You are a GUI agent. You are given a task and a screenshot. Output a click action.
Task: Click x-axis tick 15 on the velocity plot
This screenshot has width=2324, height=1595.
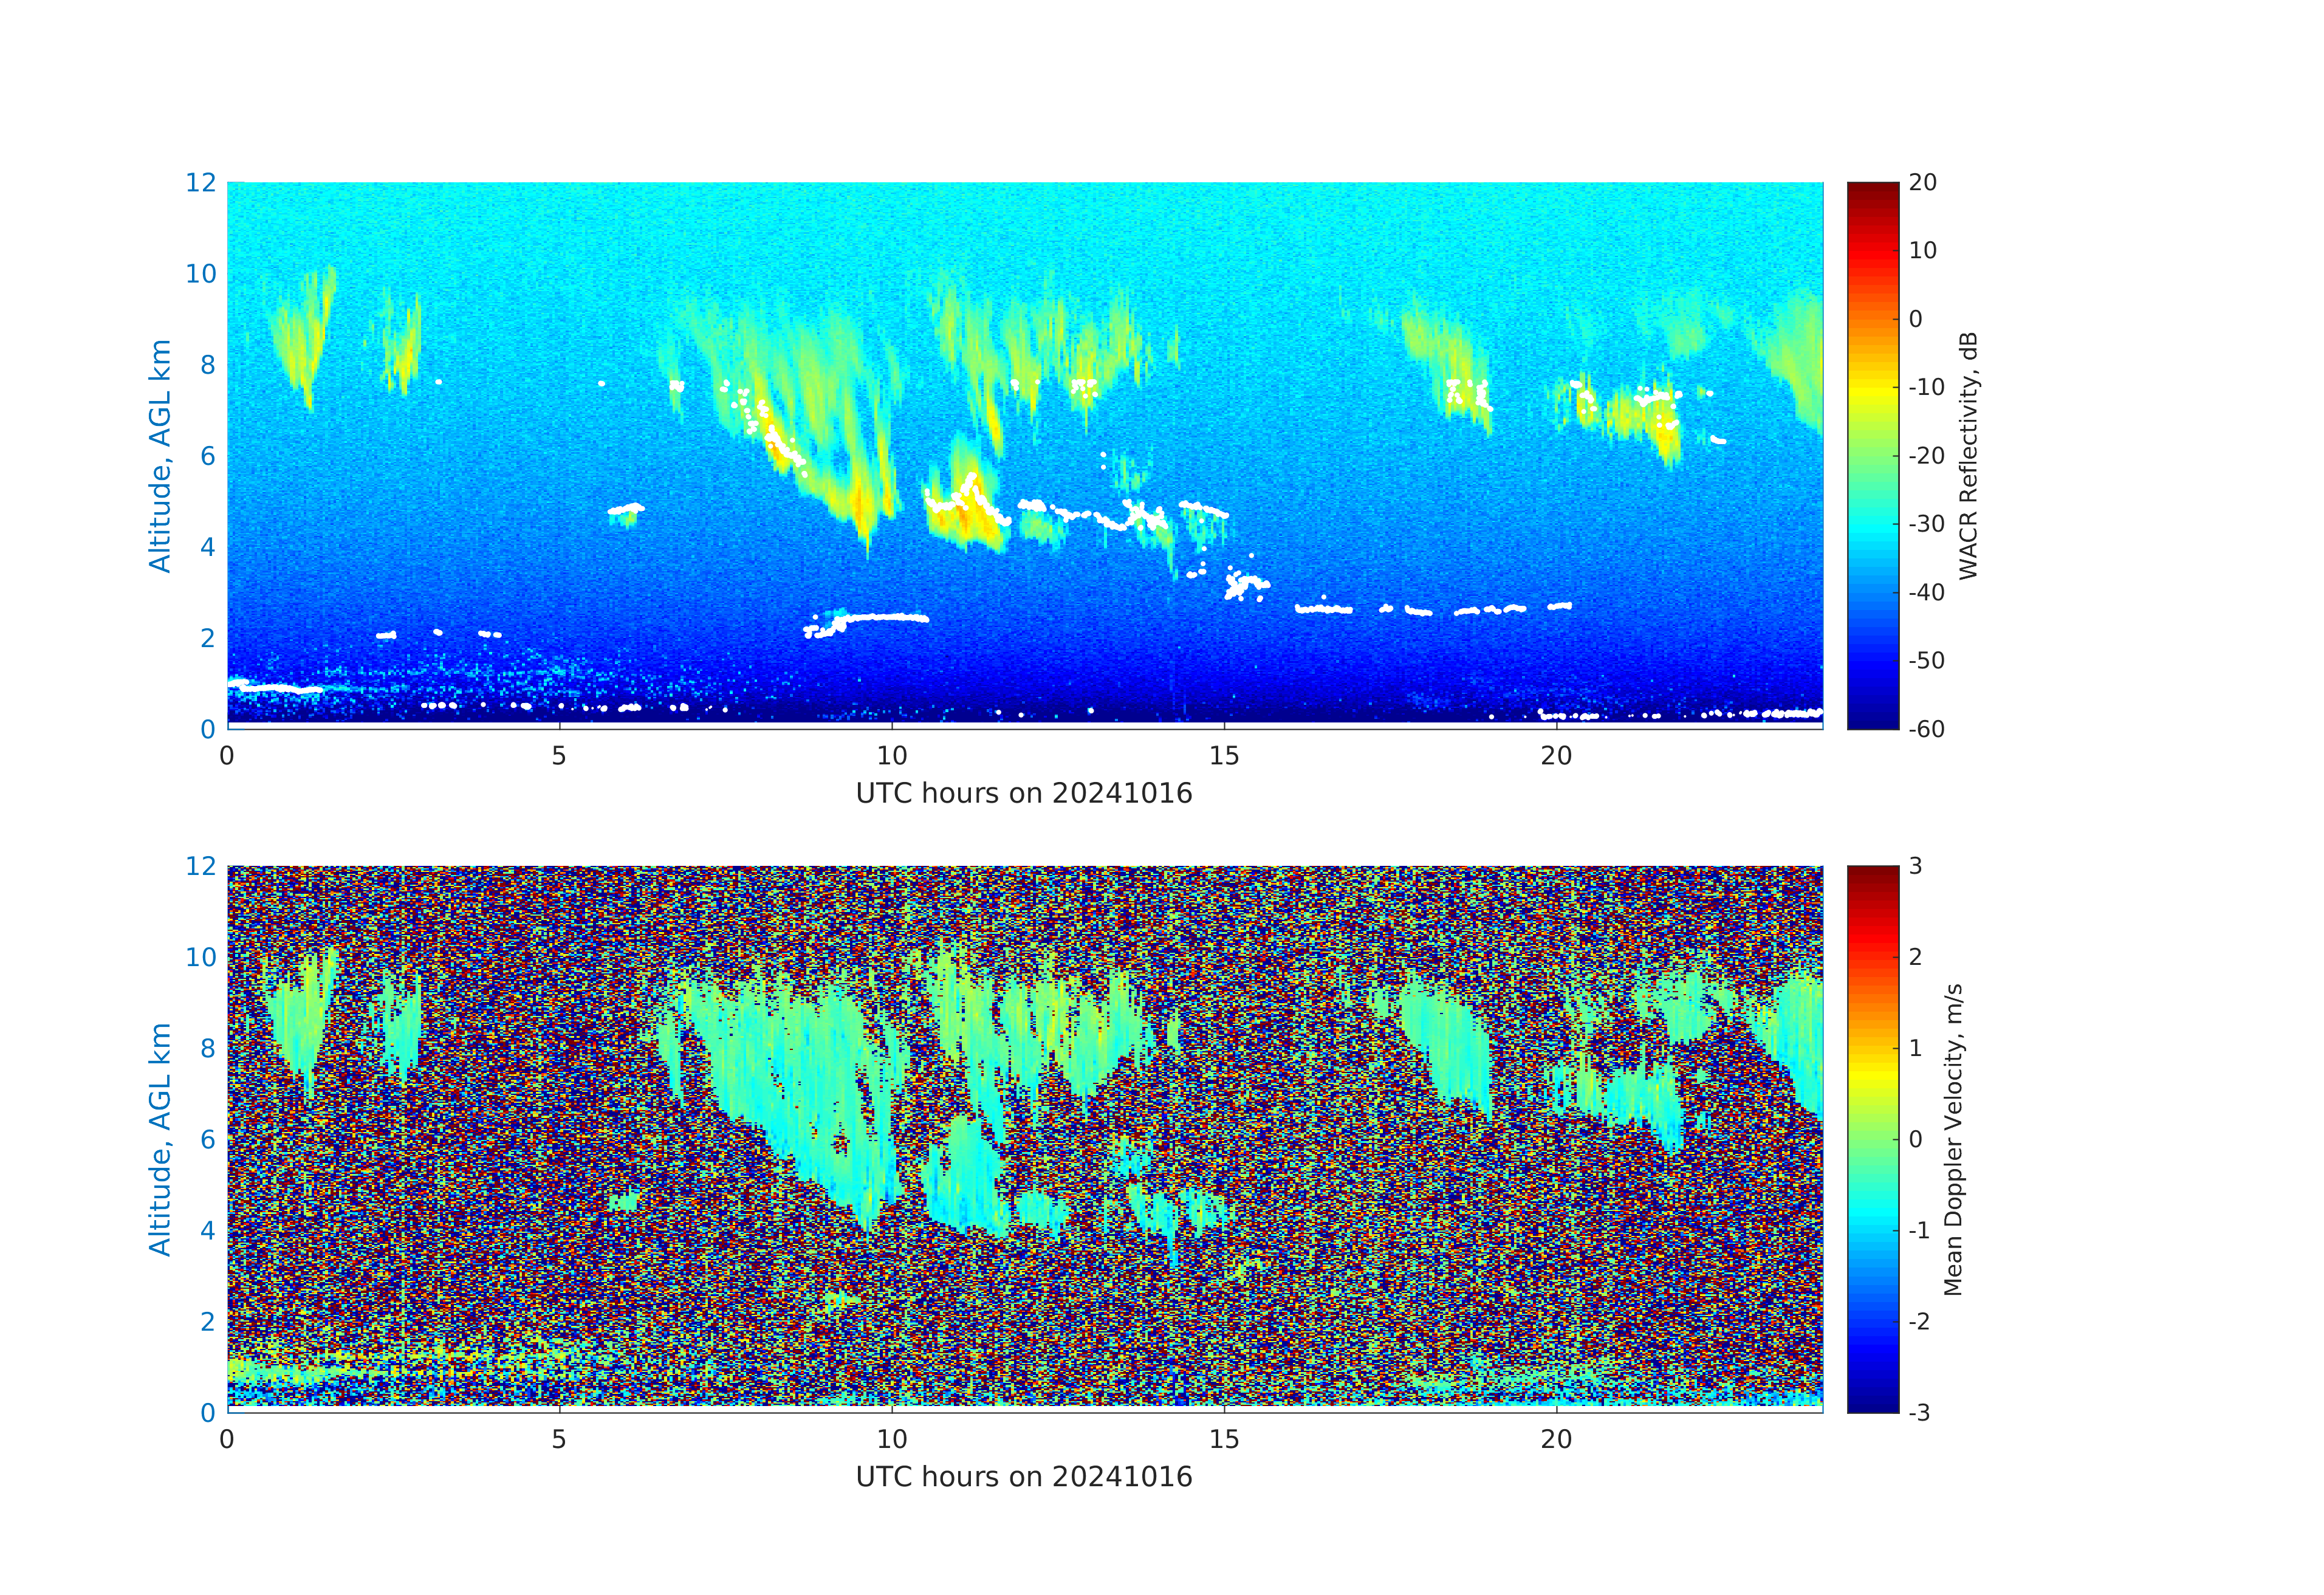(1224, 1440)
